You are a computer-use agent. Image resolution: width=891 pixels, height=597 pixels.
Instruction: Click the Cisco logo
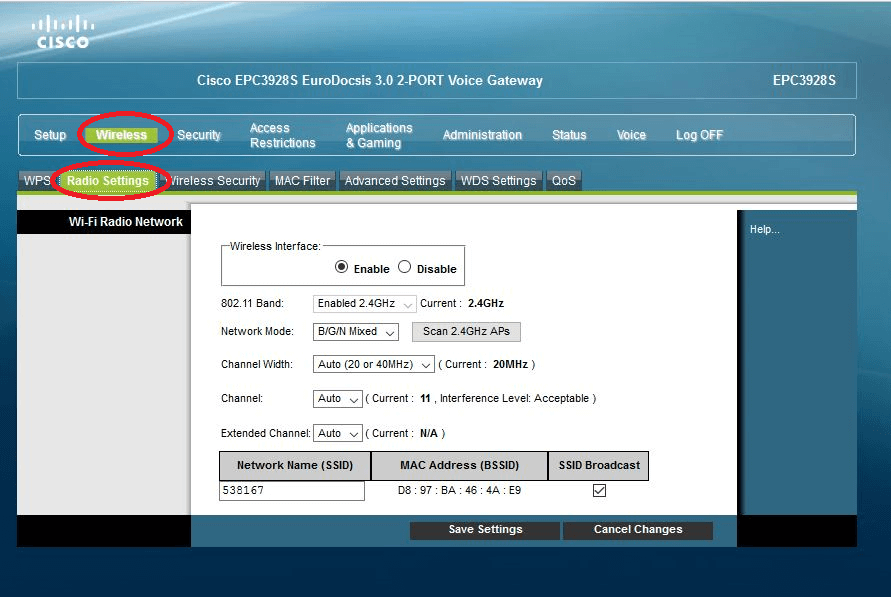tap(62, 32)
